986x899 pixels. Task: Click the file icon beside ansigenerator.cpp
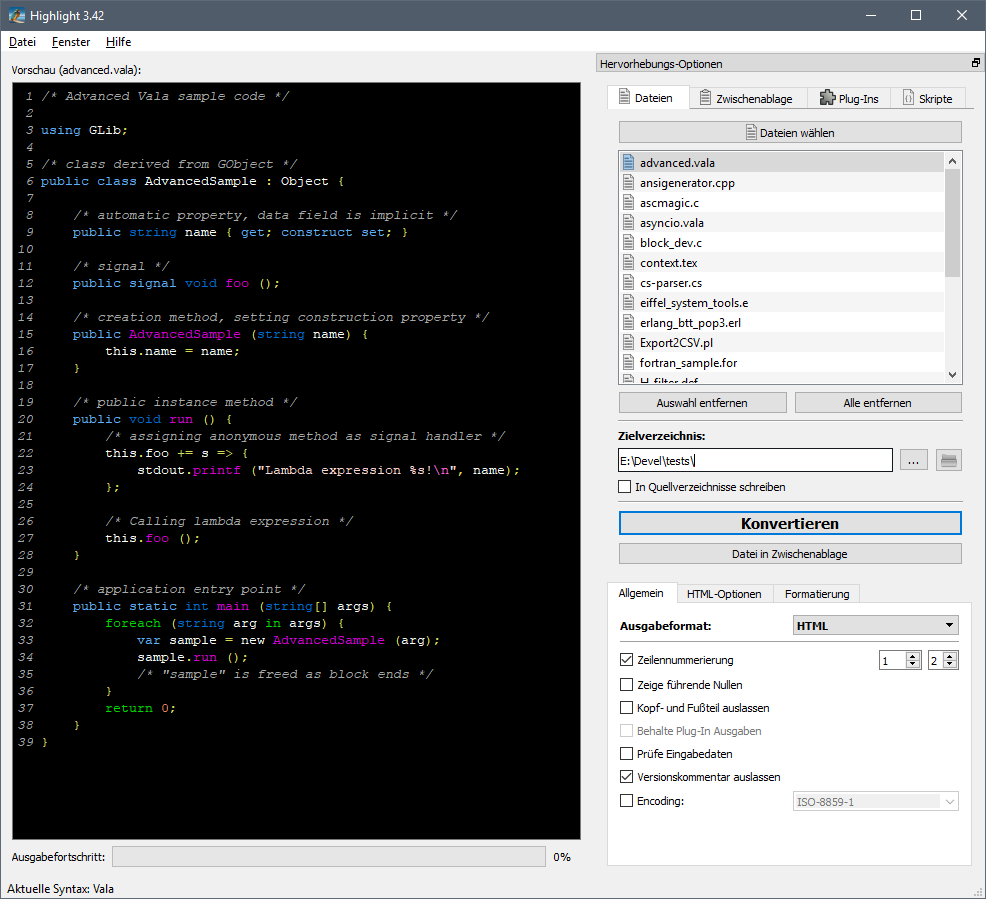628,182
